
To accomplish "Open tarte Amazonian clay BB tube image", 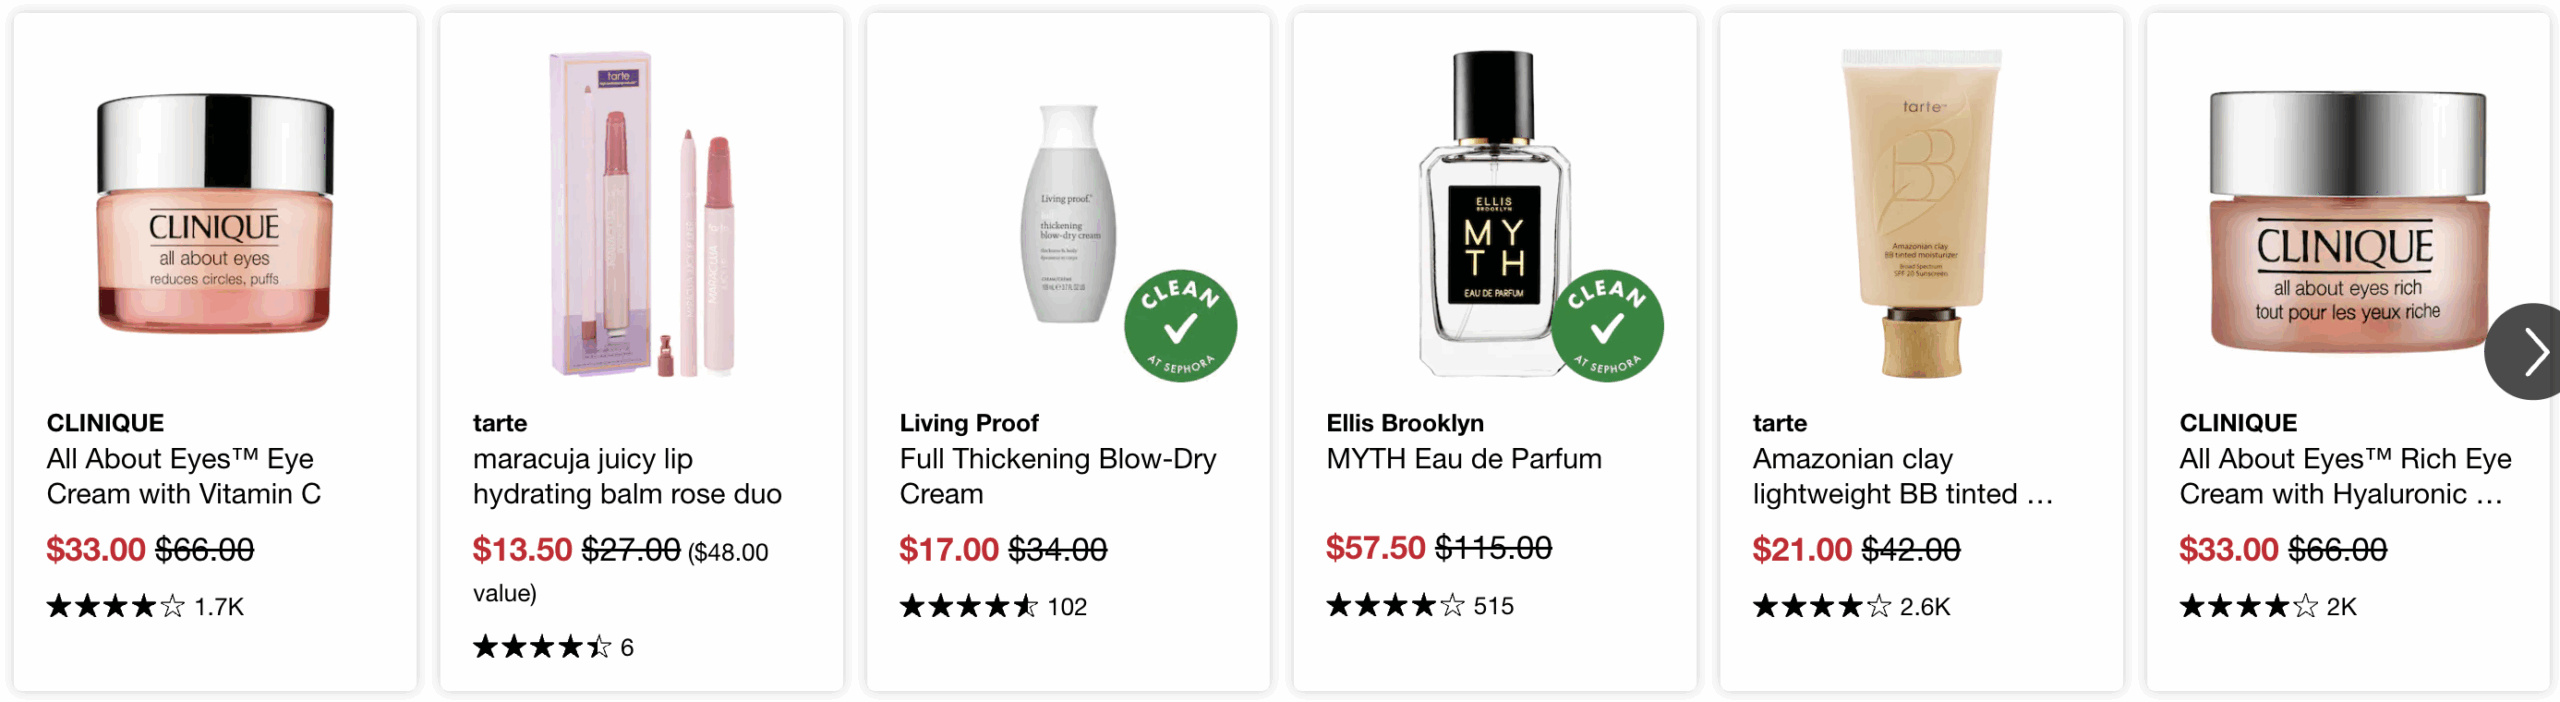I will (x=1921, y=214).
